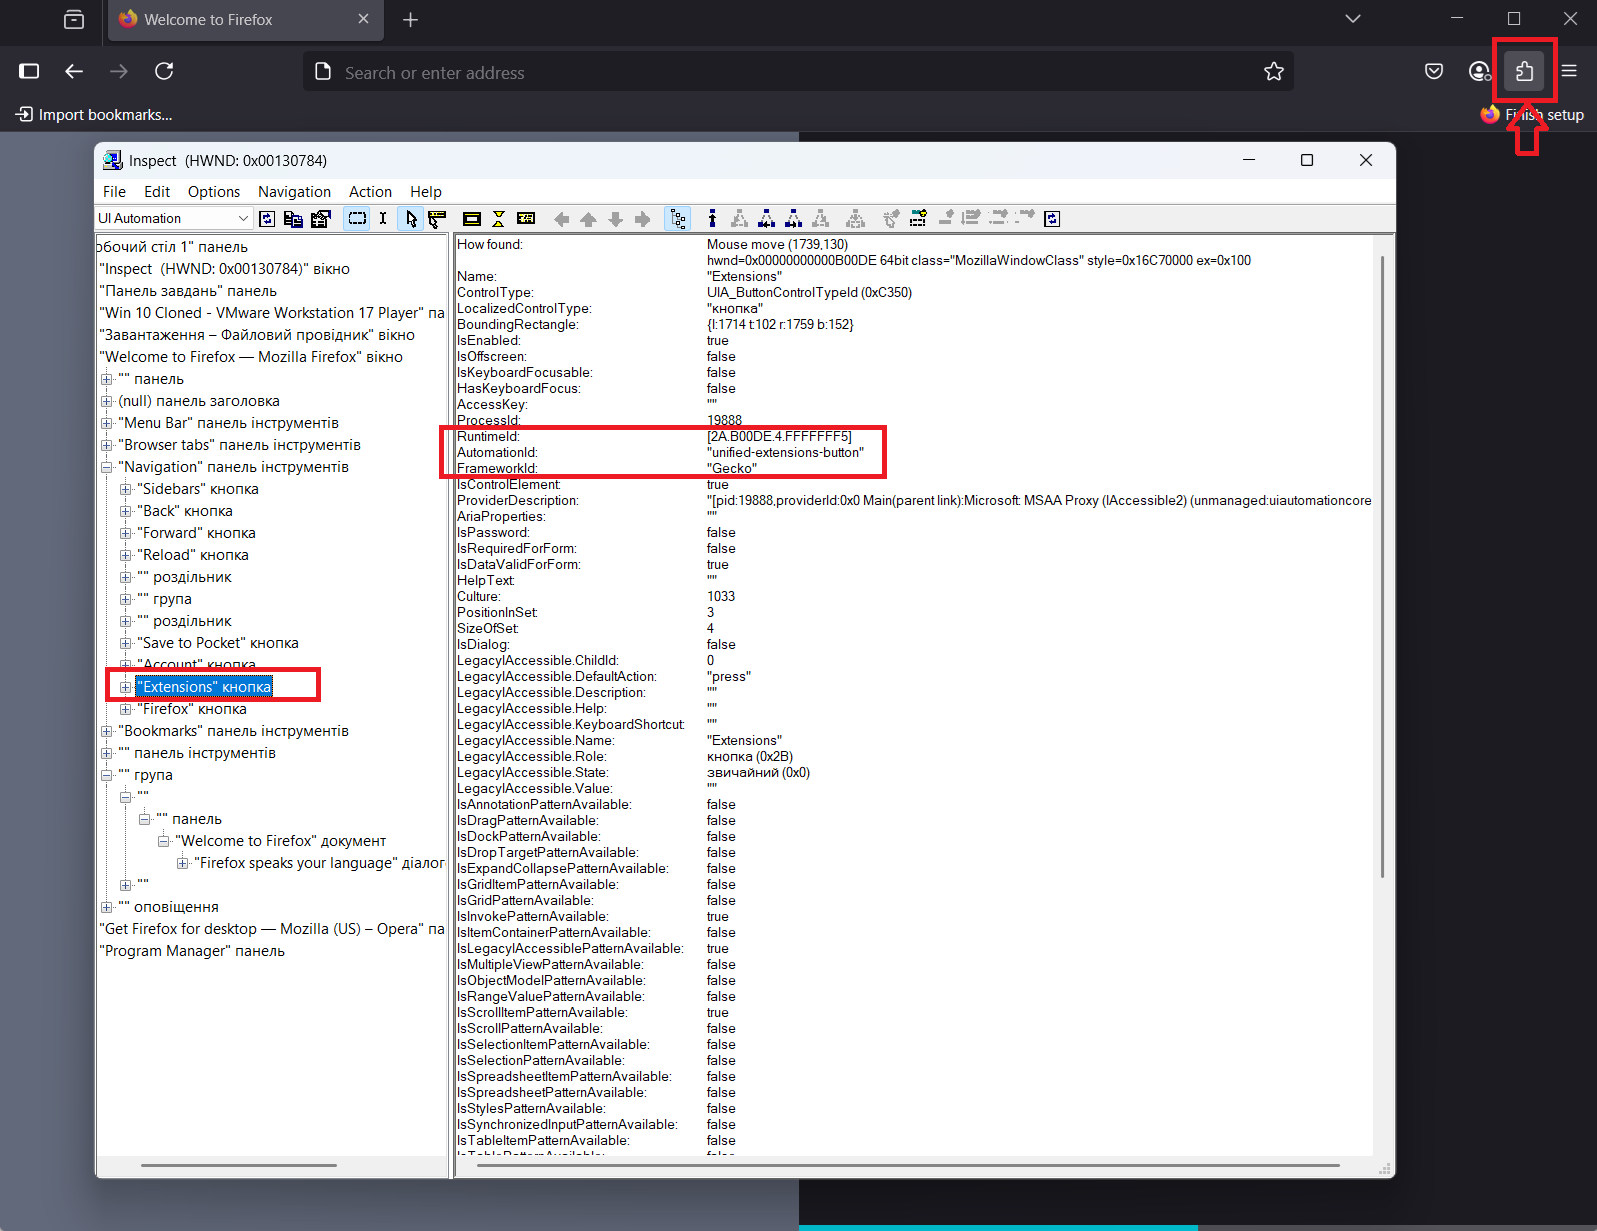Click the Firefox address bar field
The width and height of the screenshot is (1597, 1231).
point(798,72)
